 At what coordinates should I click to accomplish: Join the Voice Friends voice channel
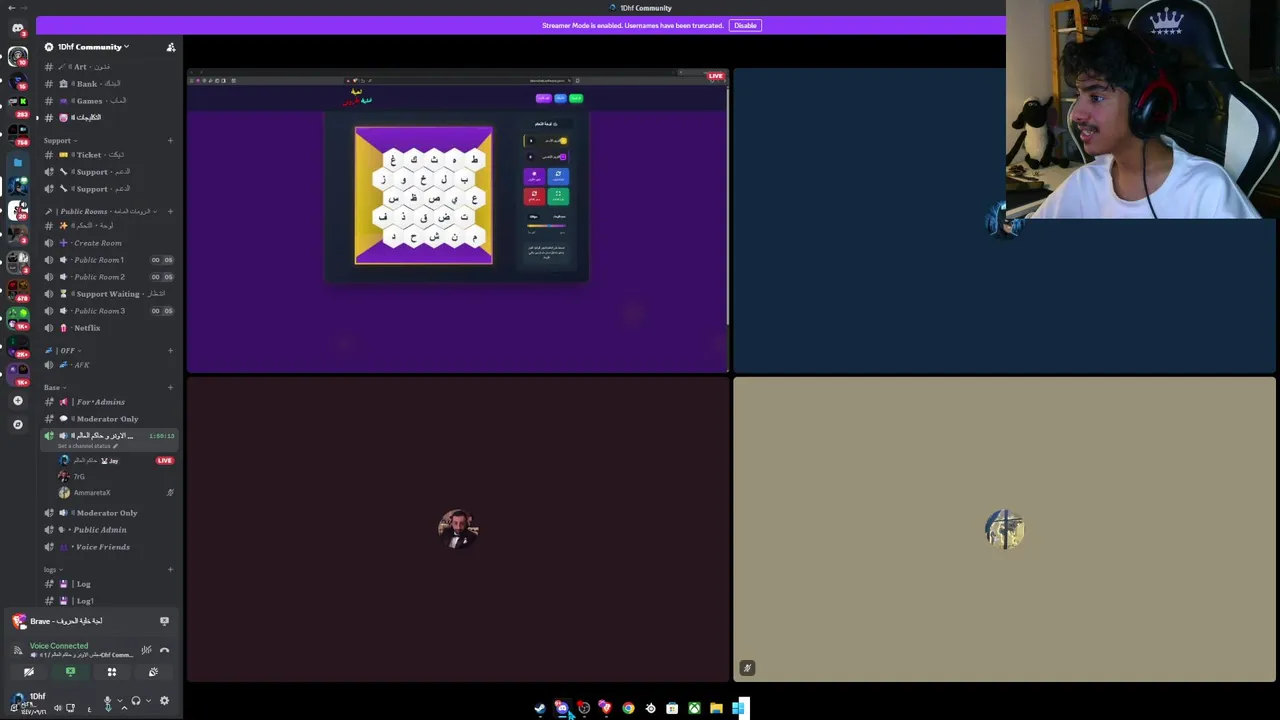point(110,547)
